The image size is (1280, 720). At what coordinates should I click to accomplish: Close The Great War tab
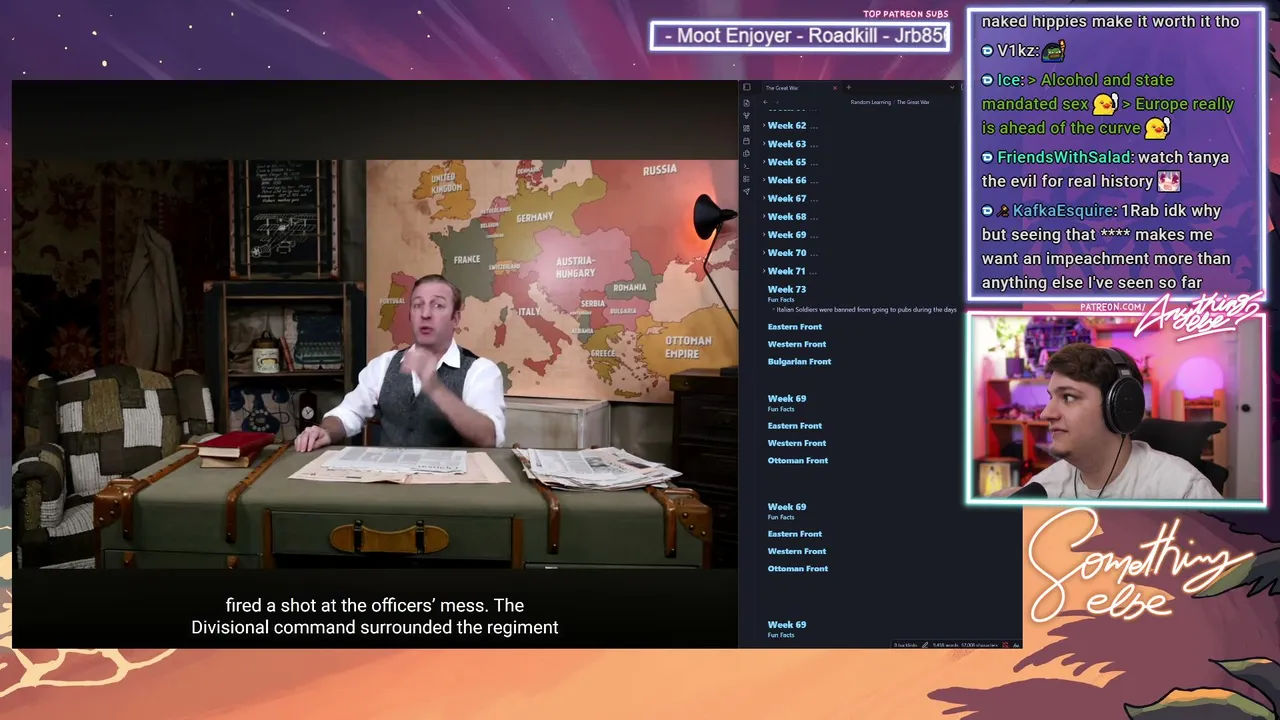835,88
